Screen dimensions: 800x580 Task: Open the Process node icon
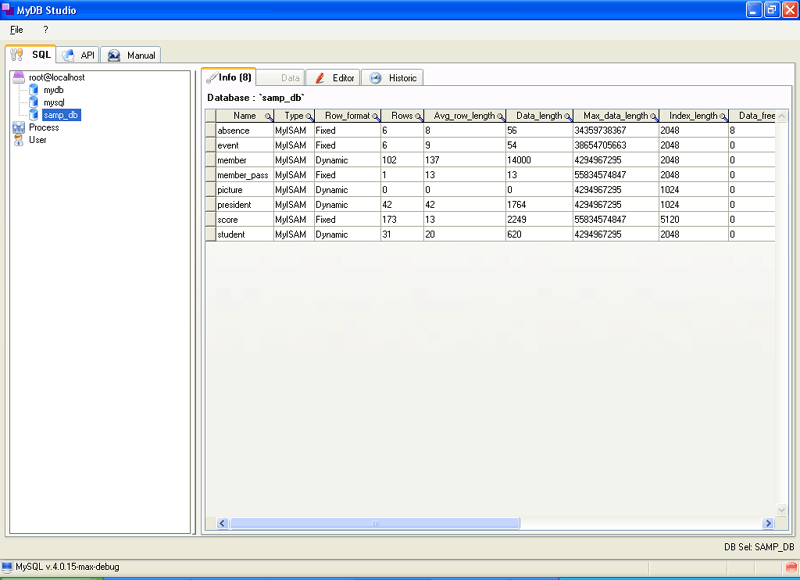pyautogui.click(x=18, y=128)
